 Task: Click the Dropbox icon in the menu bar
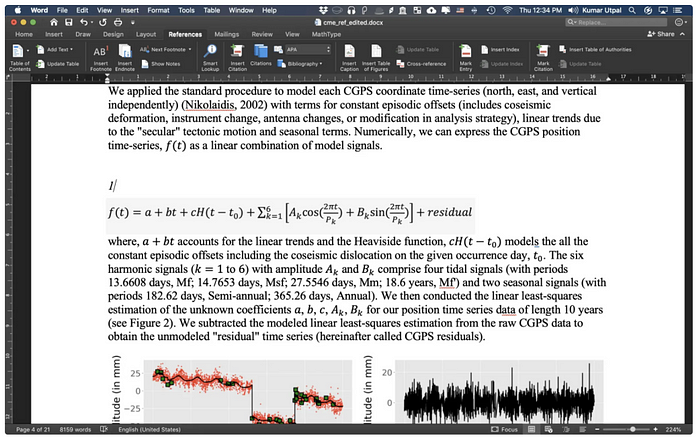324,10
